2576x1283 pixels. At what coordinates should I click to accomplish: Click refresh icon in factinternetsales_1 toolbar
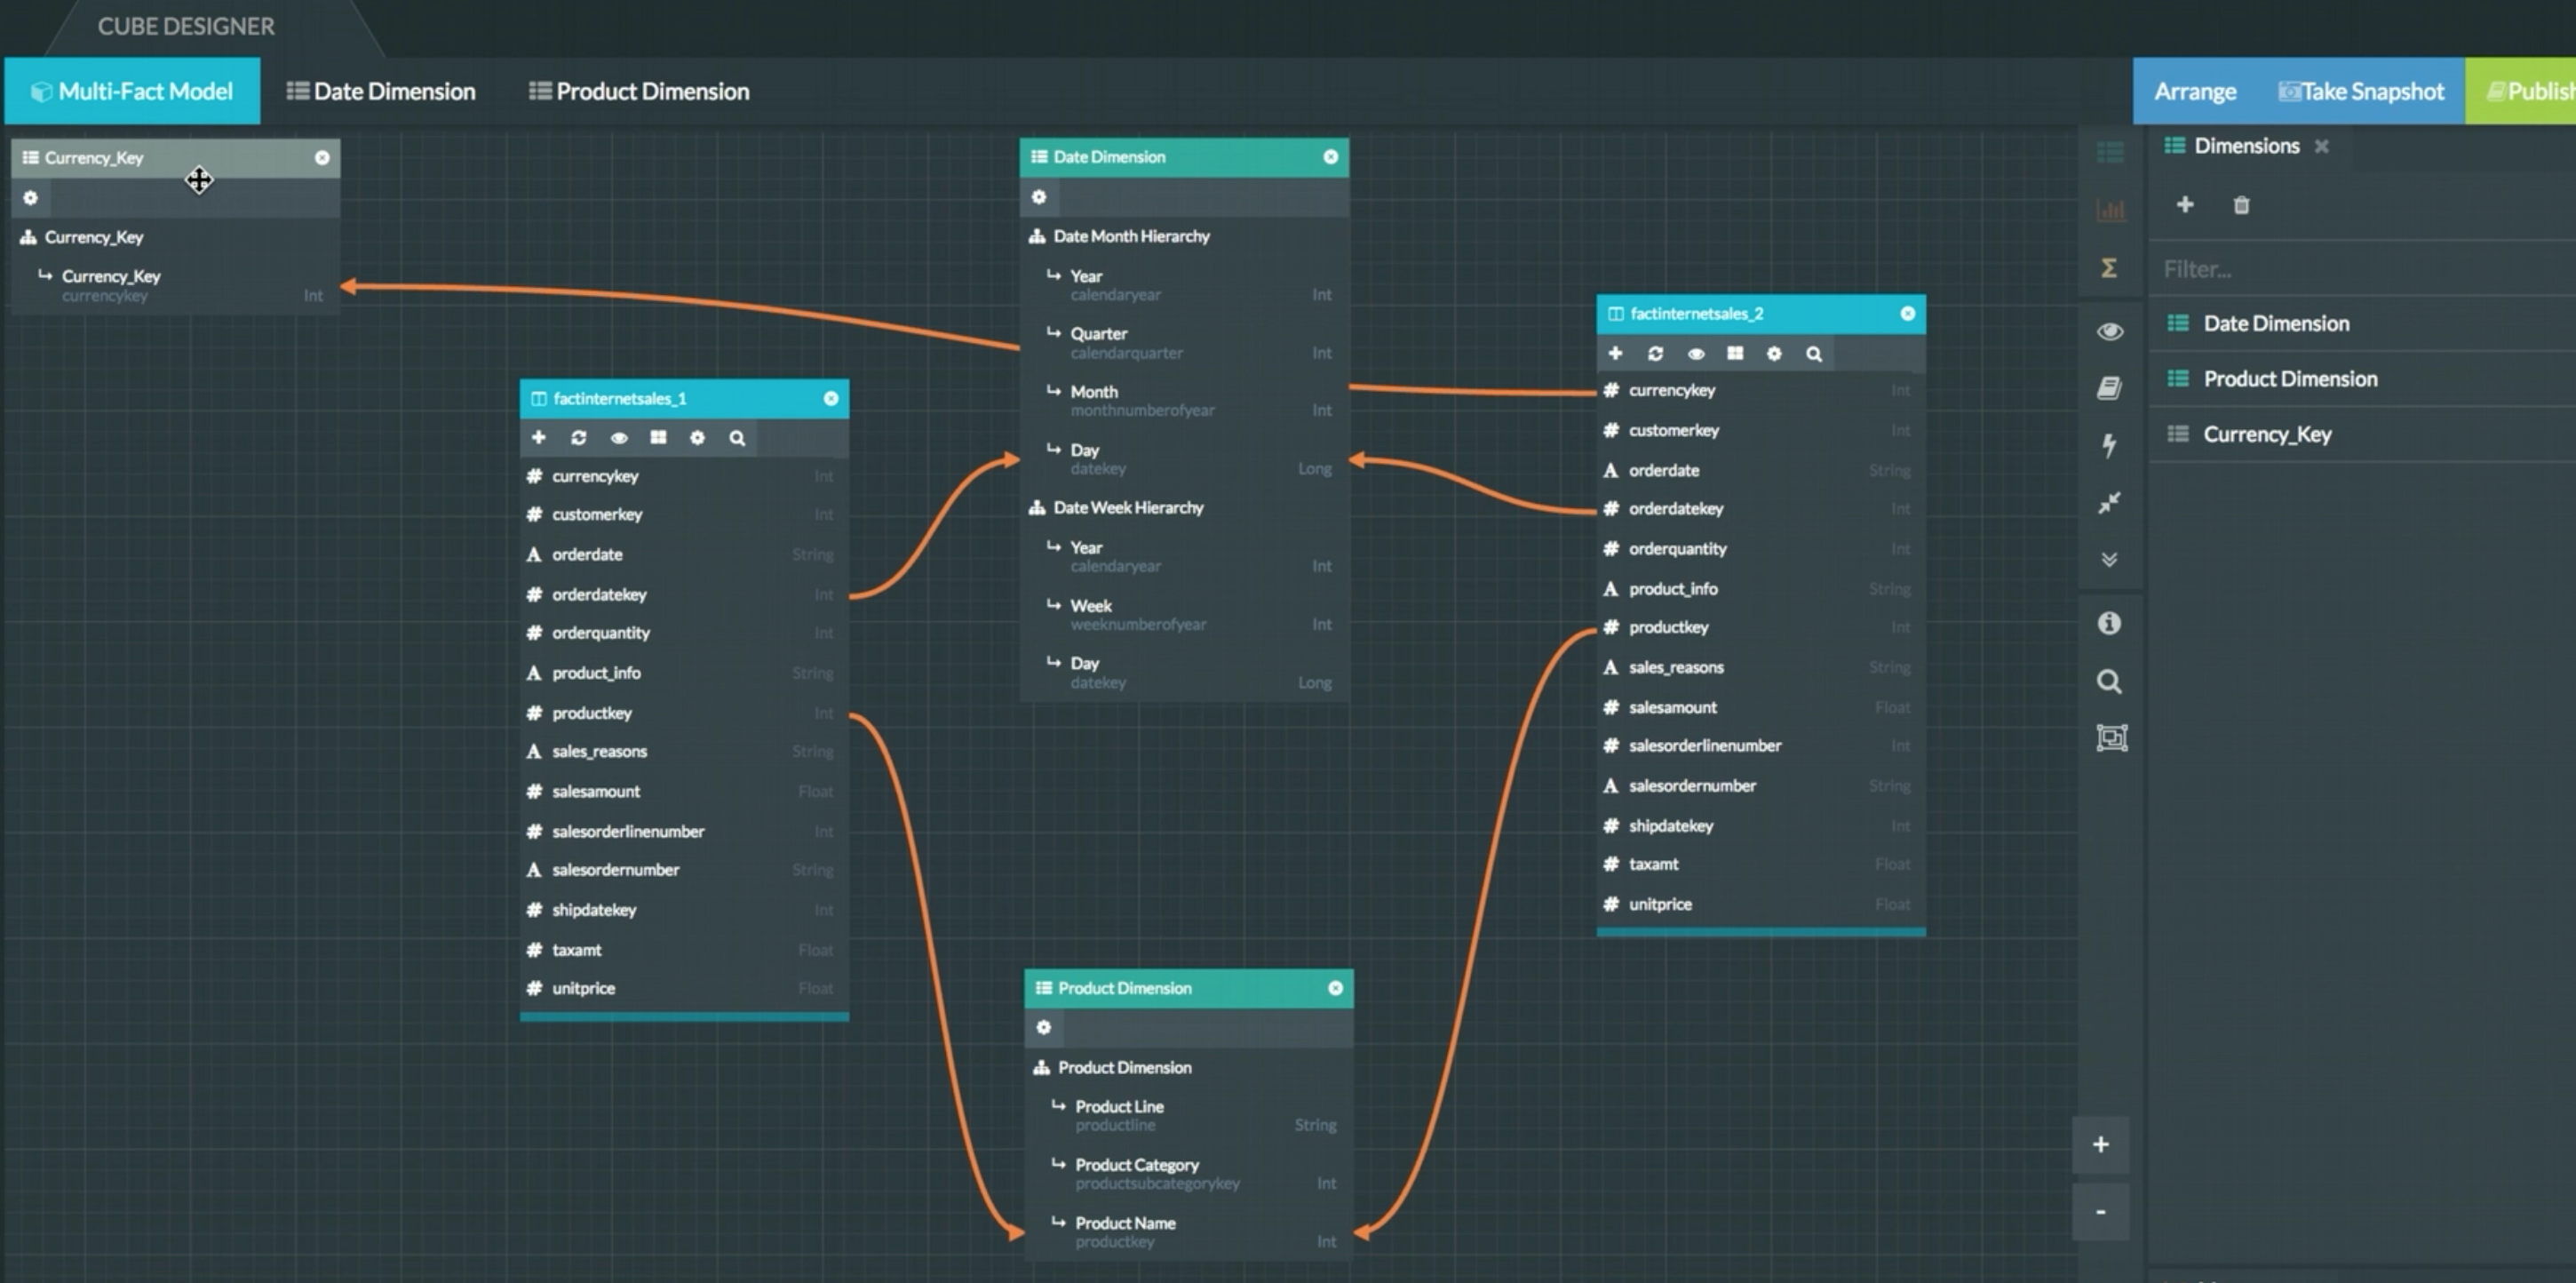click(578, 438)
